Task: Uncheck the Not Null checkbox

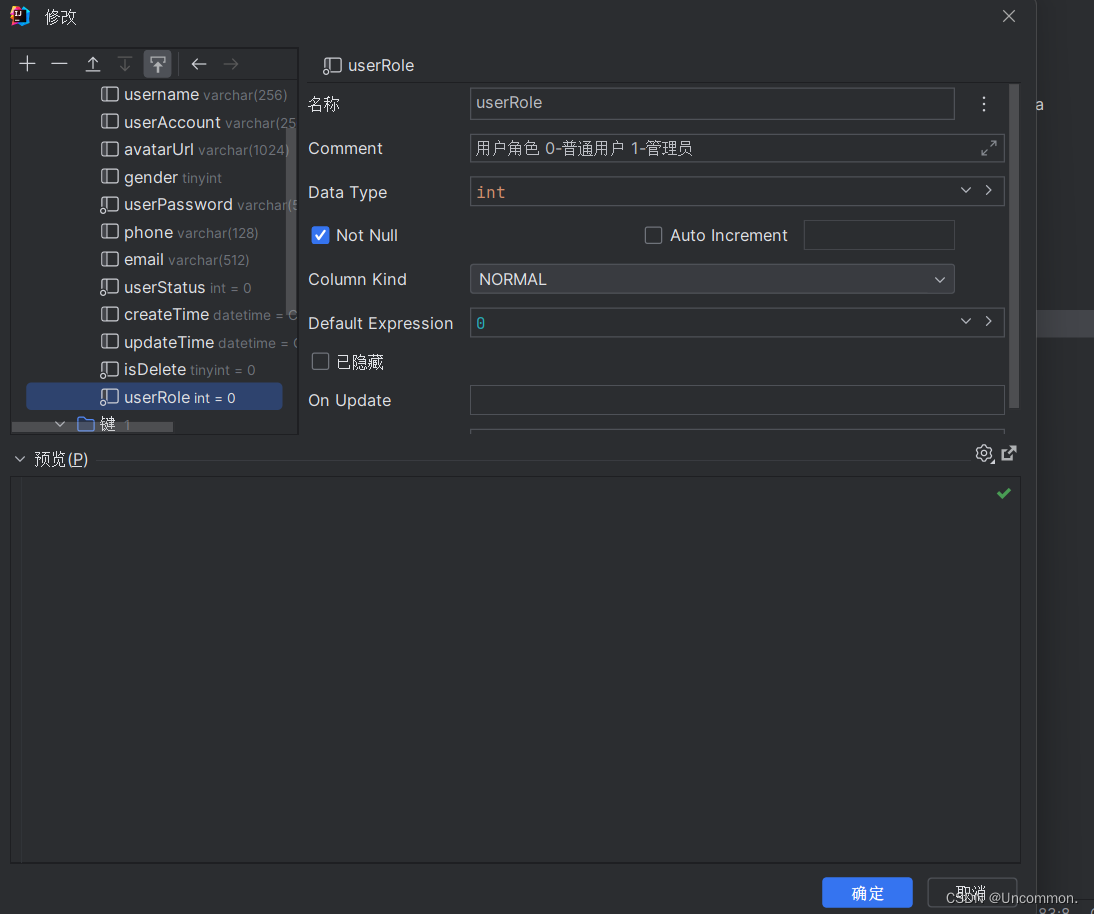Action: [x=320, y=235]
